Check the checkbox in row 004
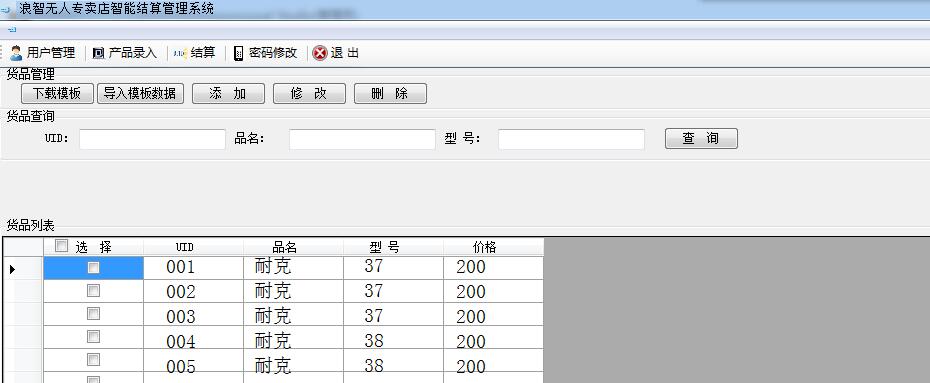The image size is (930, 383). point(93,337)
